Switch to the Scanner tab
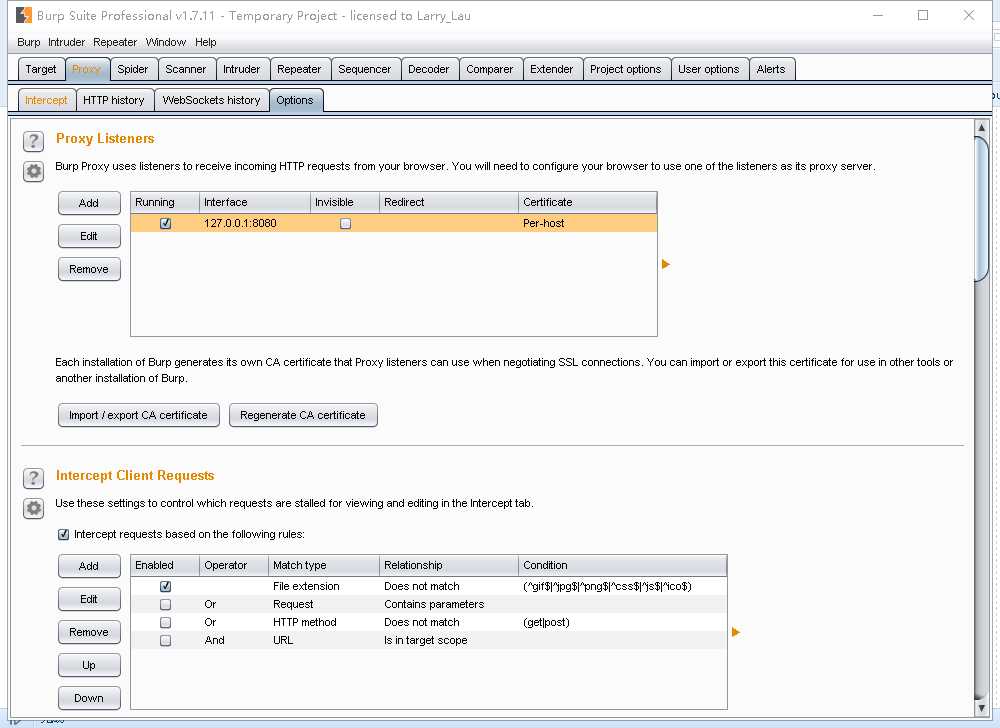This screenshot has height=728, width=1000. coord(186,69)
